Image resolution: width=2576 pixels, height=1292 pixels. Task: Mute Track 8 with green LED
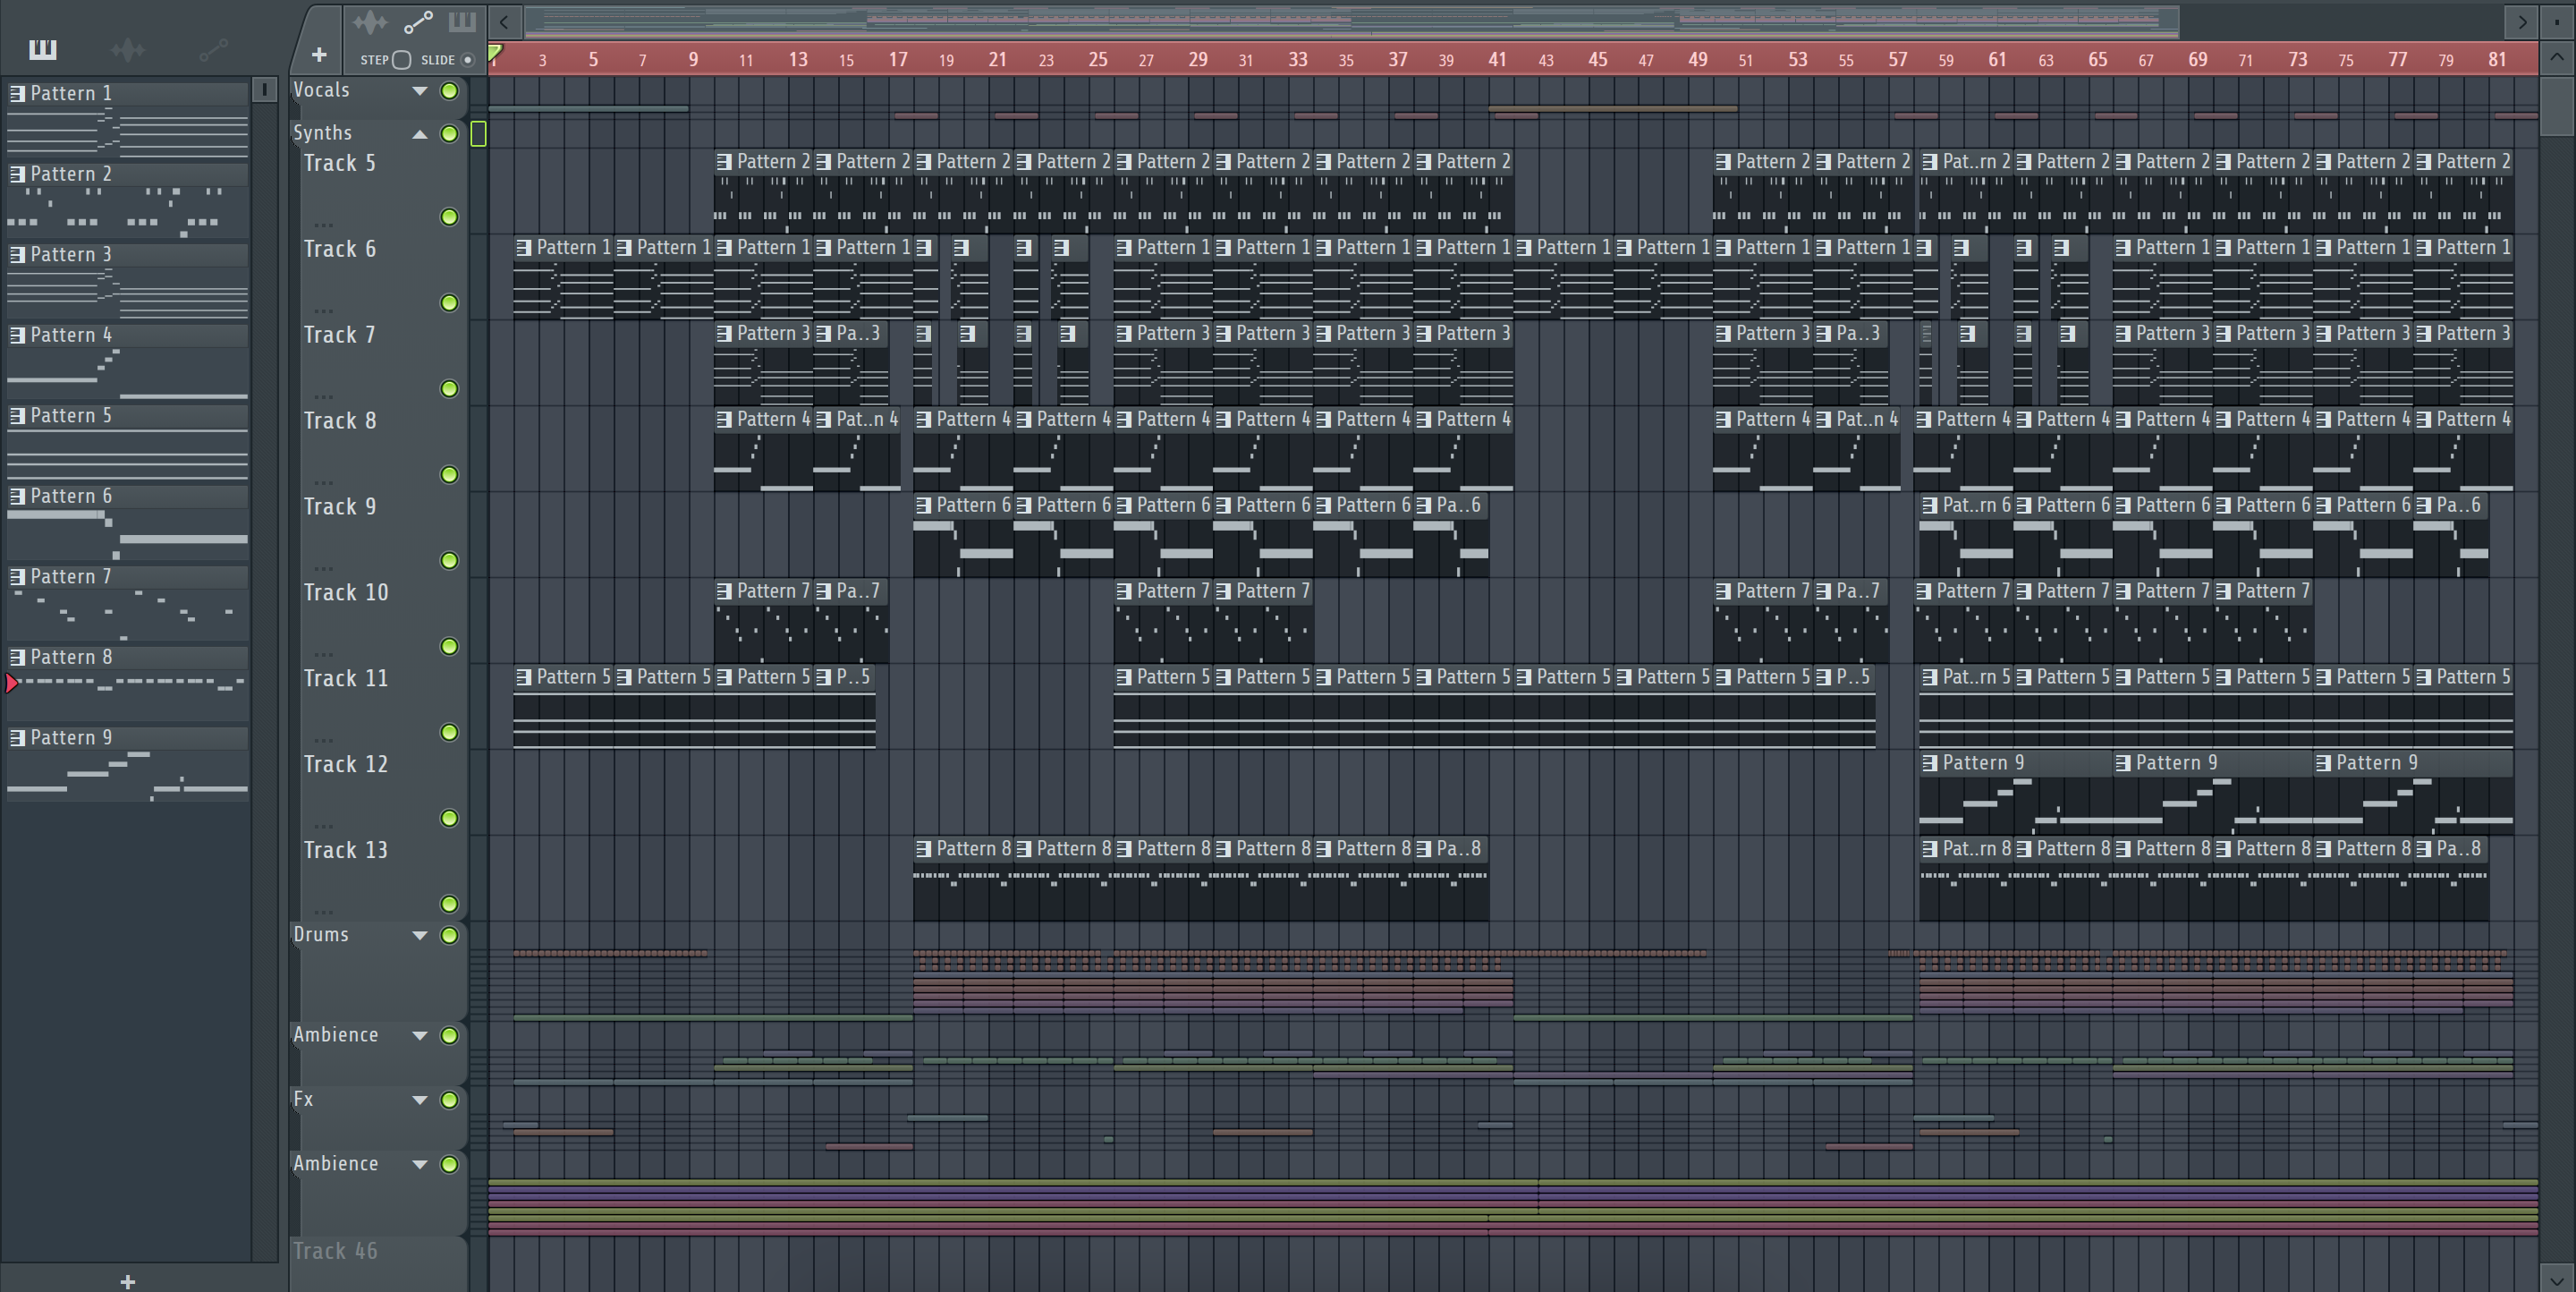point(450,475)
